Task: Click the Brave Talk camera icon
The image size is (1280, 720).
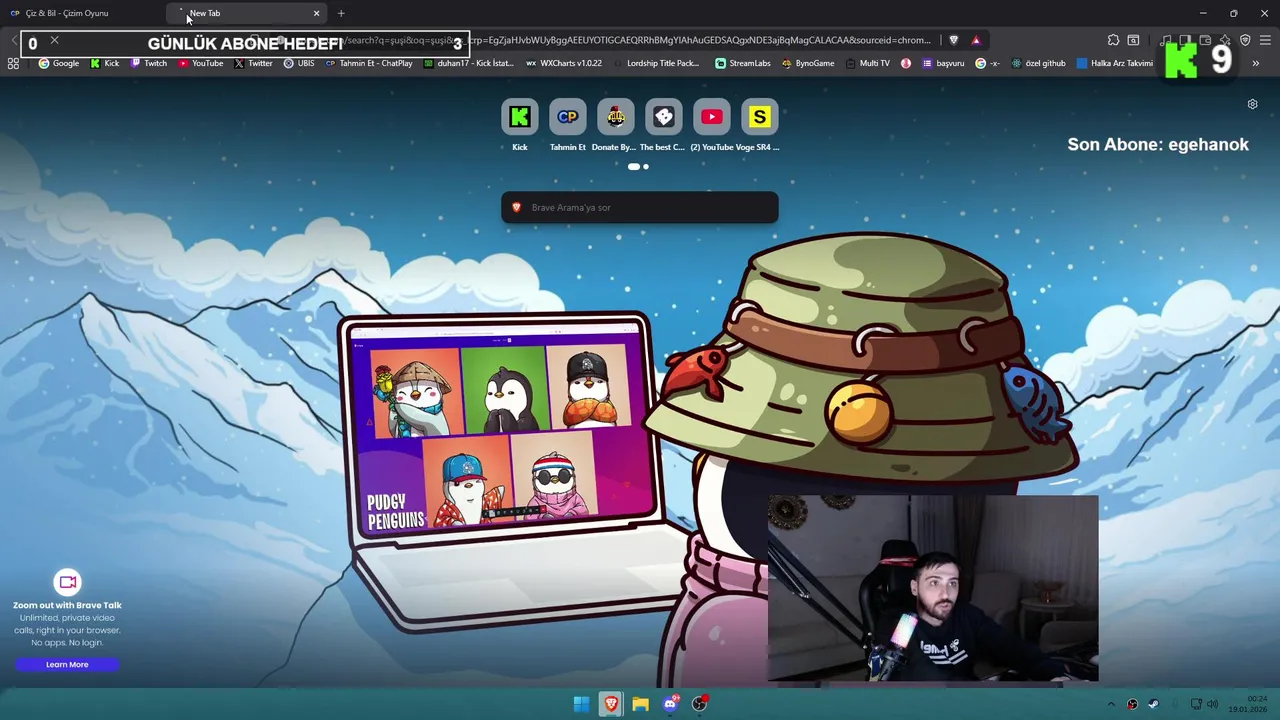Action: click(x=67, y=582)
